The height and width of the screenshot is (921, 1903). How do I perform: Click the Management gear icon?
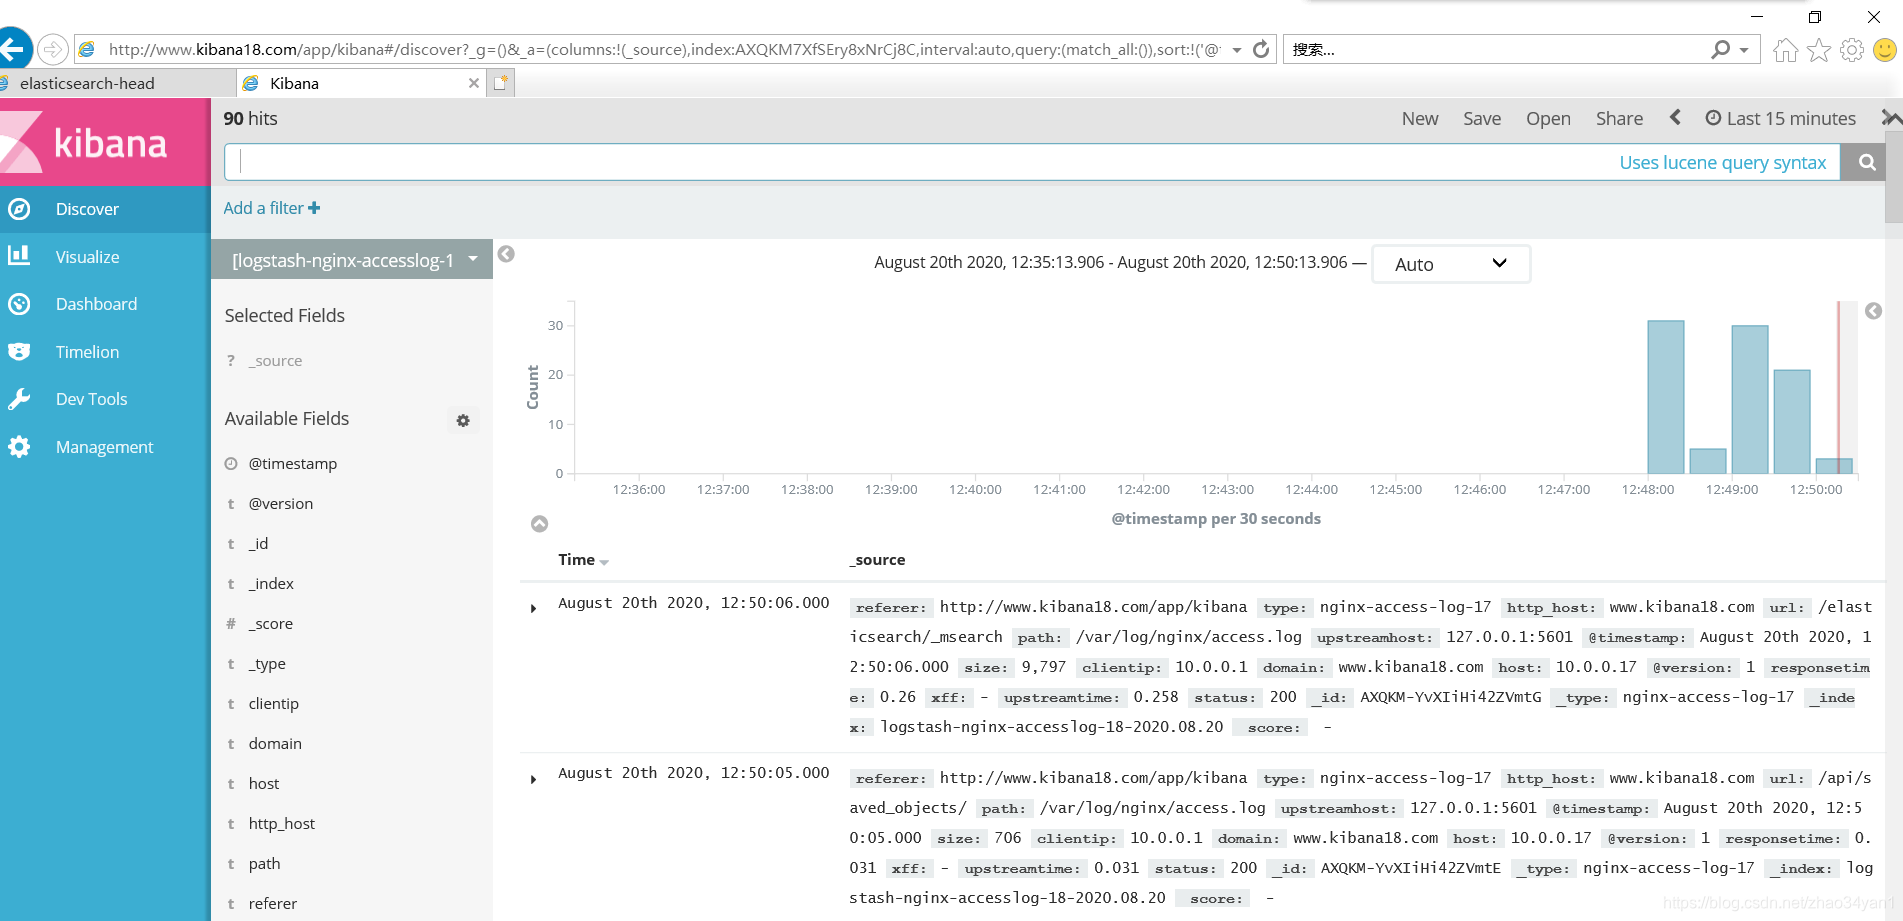(19, 447)
